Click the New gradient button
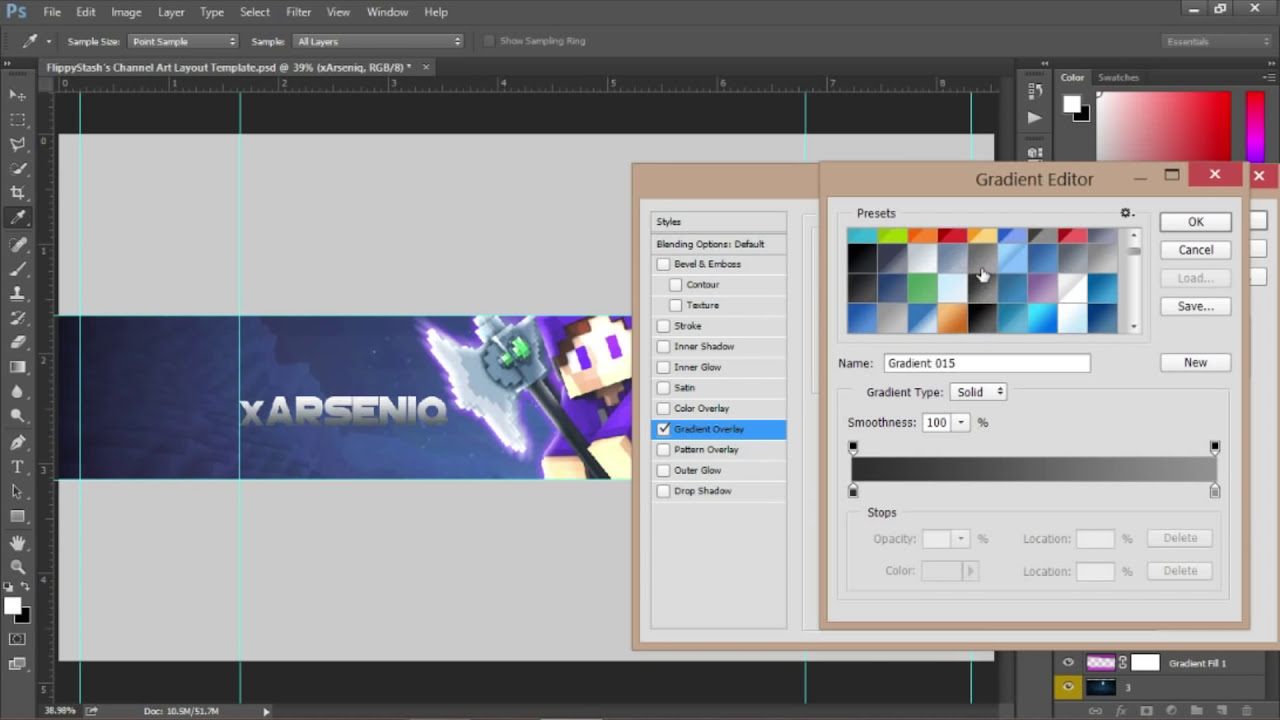Screen dimensions: 1280x720 click(x=1196, y=363)
